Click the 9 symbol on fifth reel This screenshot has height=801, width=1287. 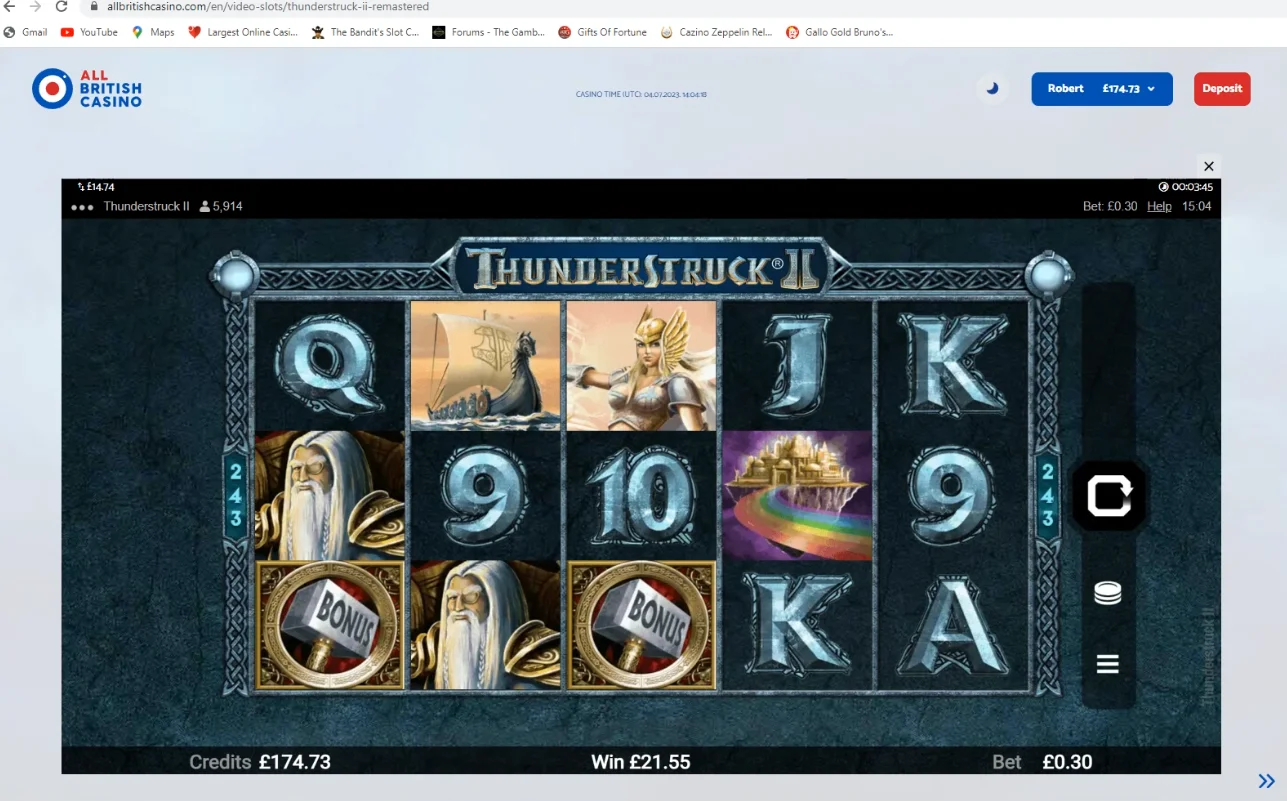[x=952, y=496]
